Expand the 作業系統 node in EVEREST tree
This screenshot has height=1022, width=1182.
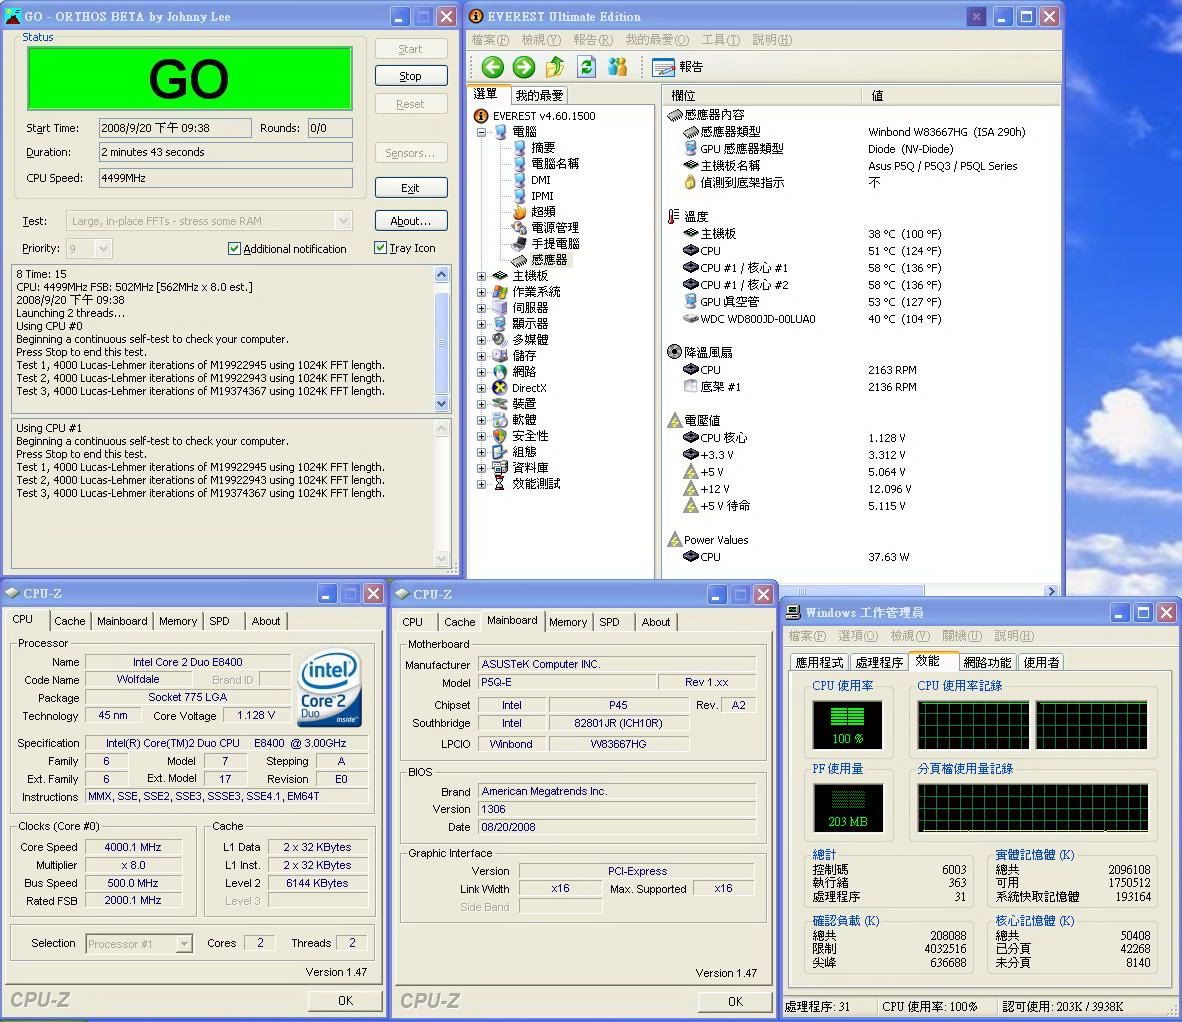click(481, 292)
